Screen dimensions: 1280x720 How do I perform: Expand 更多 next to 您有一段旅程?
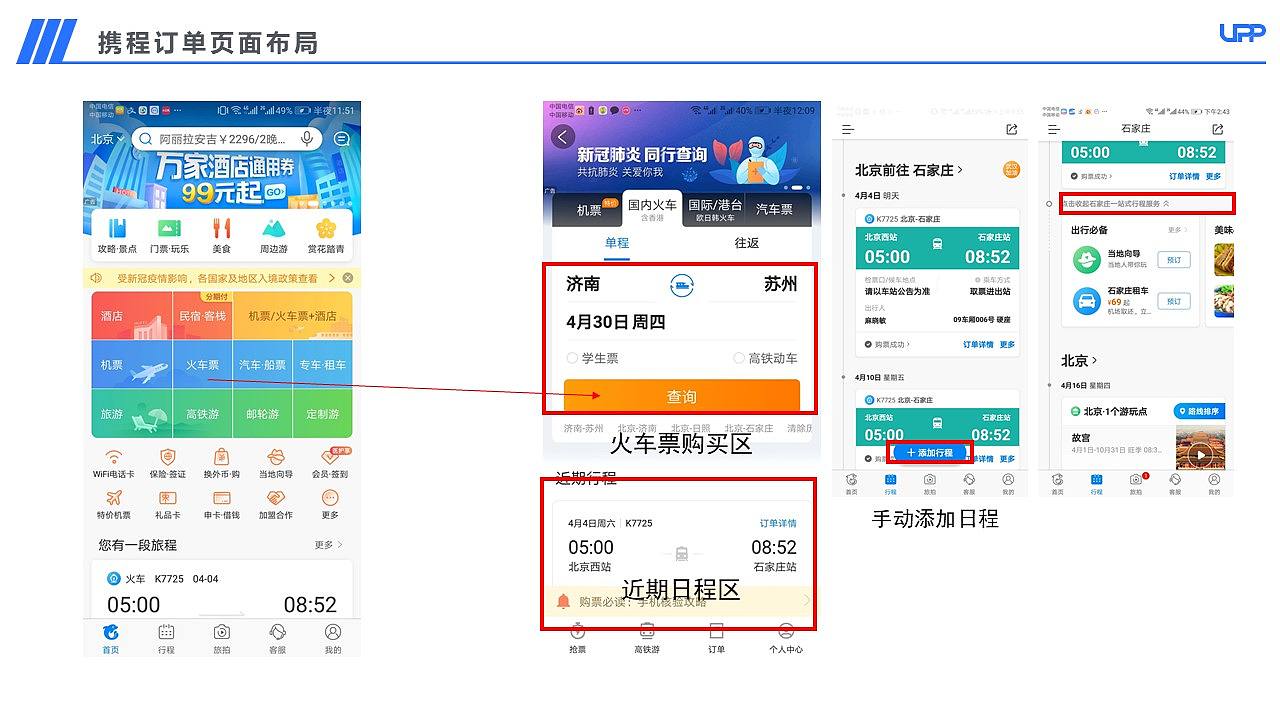pos(329,545)
